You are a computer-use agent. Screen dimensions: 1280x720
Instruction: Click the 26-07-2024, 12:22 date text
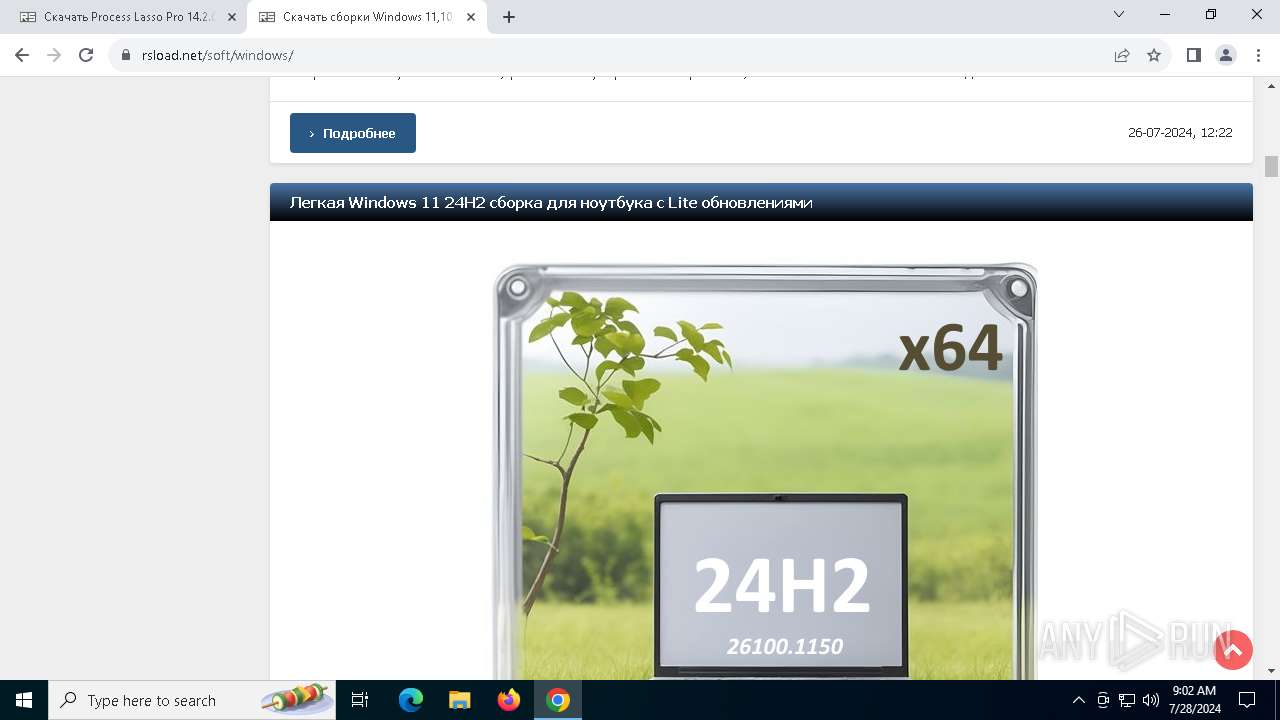(1180, 133)
